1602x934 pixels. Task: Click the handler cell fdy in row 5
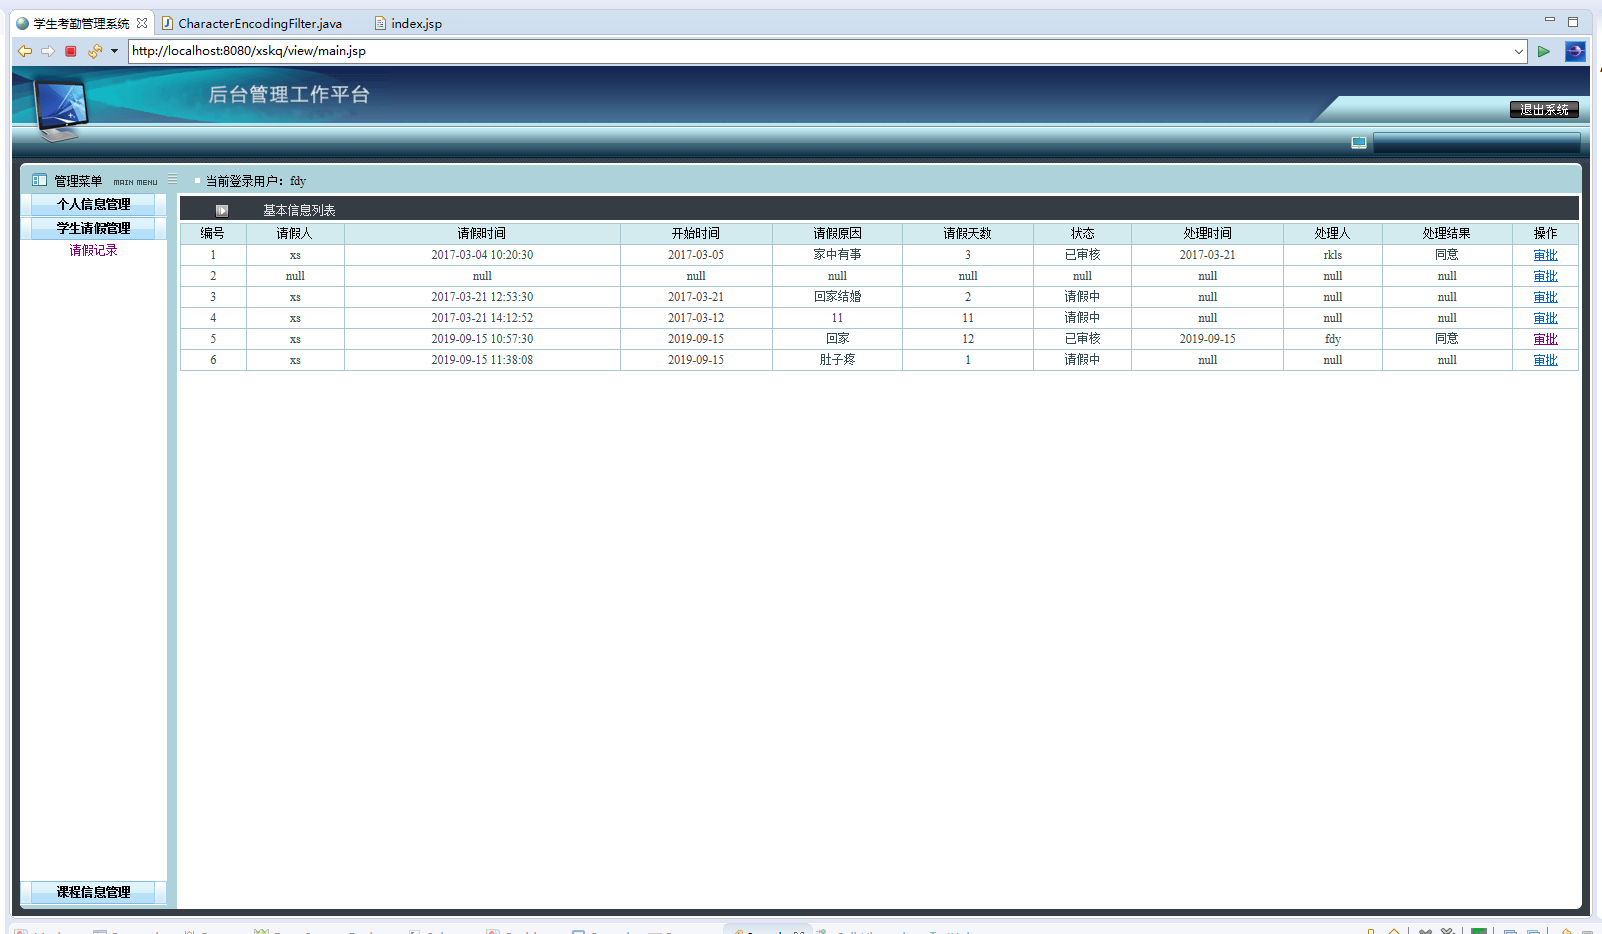[x=1333, y=339]
